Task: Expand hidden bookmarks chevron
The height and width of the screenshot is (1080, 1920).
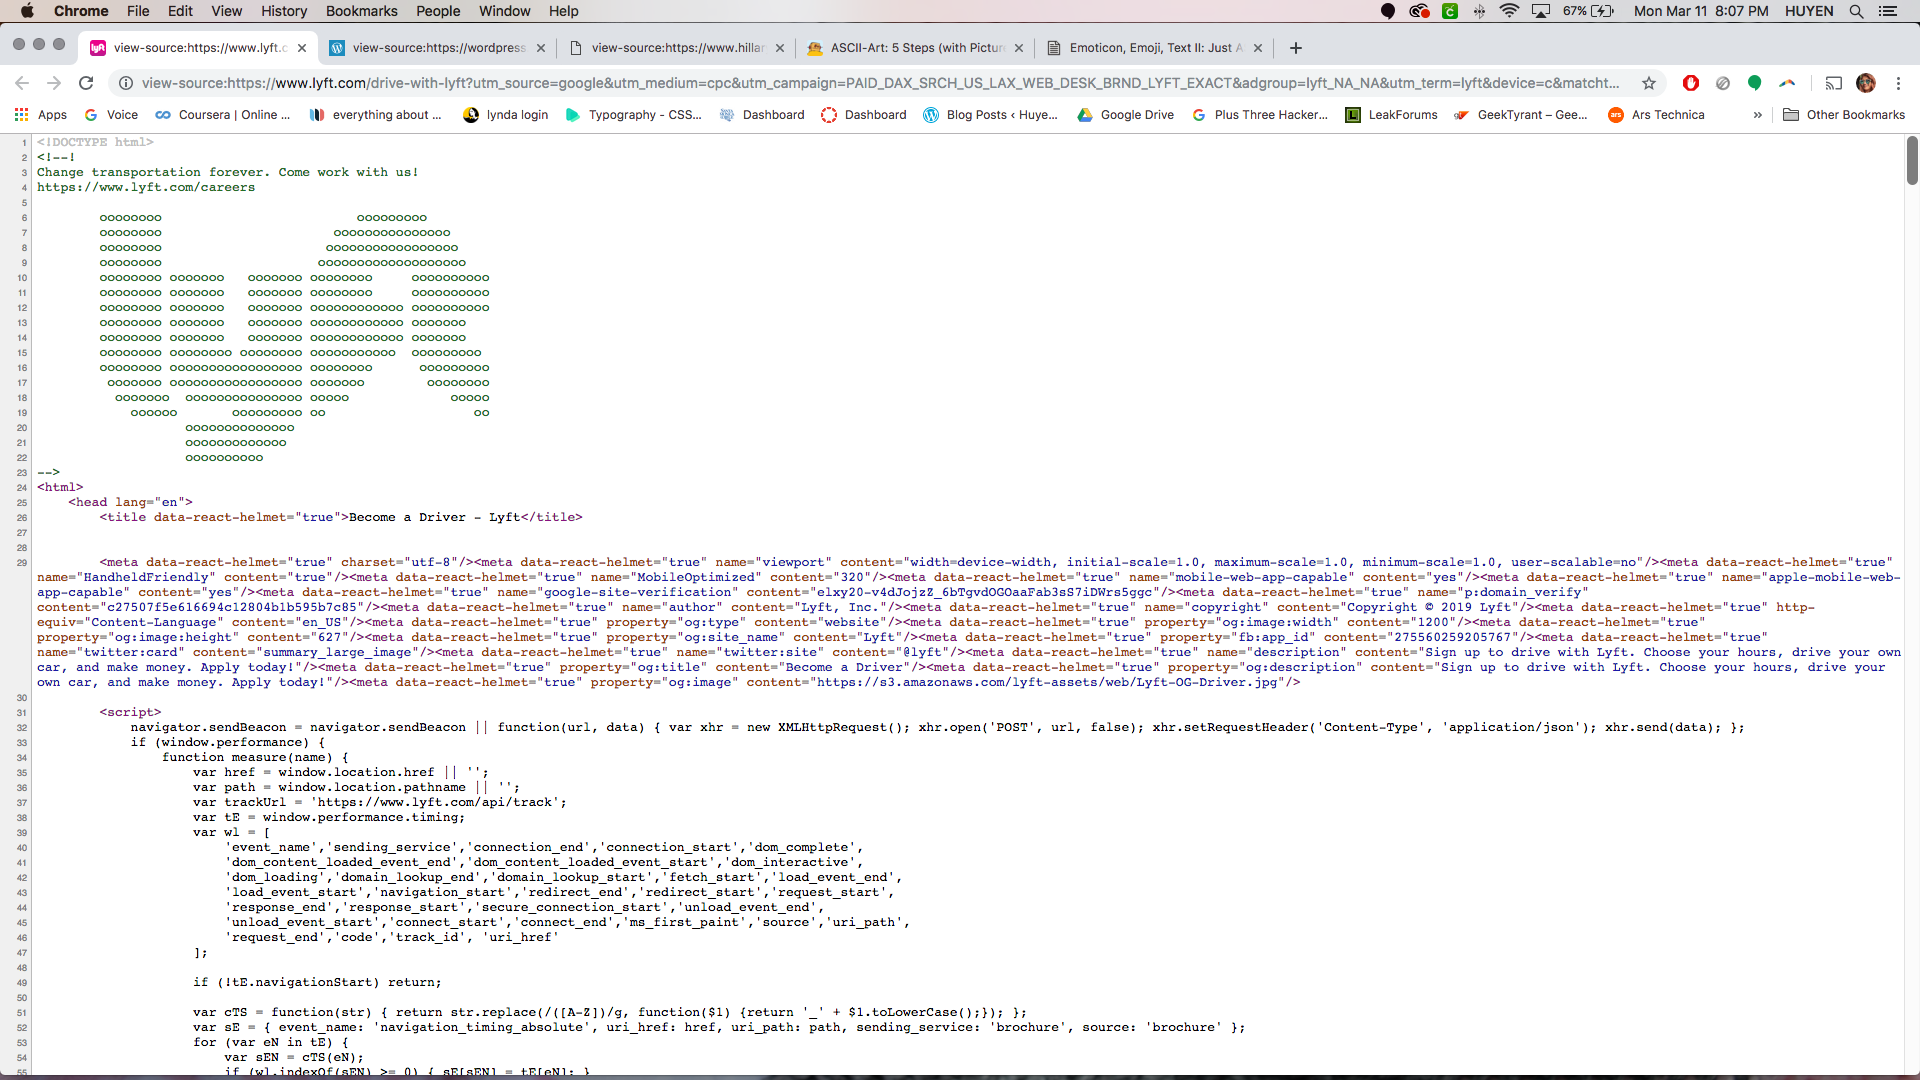Action: (1757, 115)
